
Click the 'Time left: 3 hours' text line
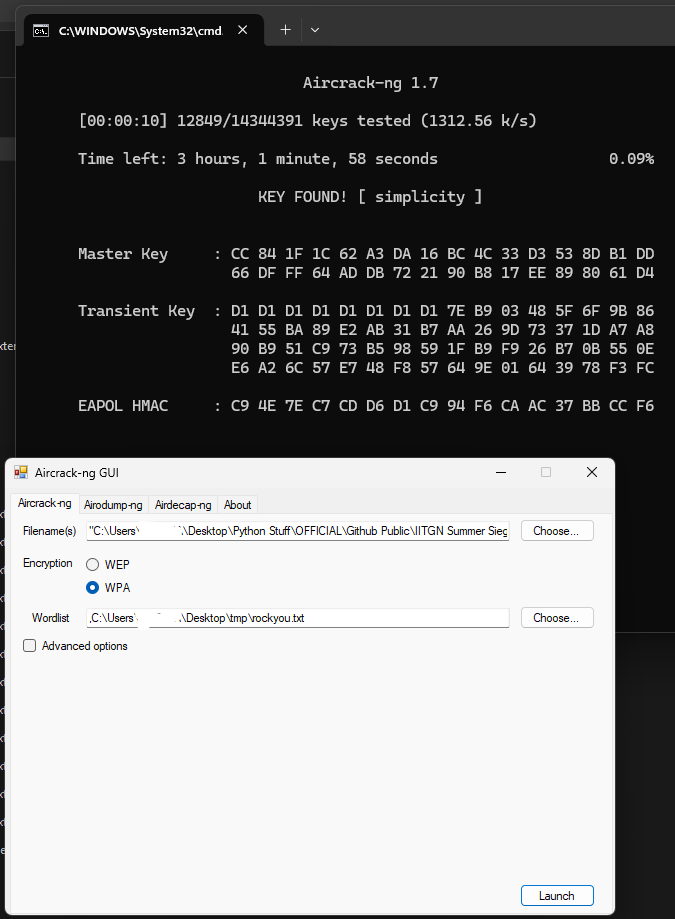[258, 159]
